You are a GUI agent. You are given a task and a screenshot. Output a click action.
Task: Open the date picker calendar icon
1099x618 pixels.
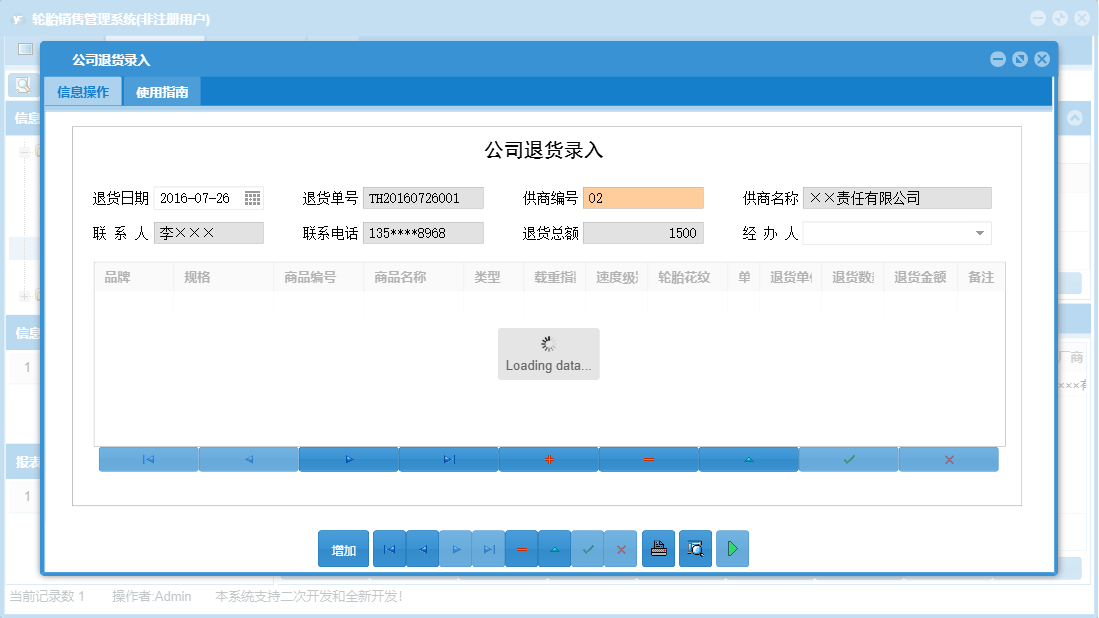[x=253, y=197]
